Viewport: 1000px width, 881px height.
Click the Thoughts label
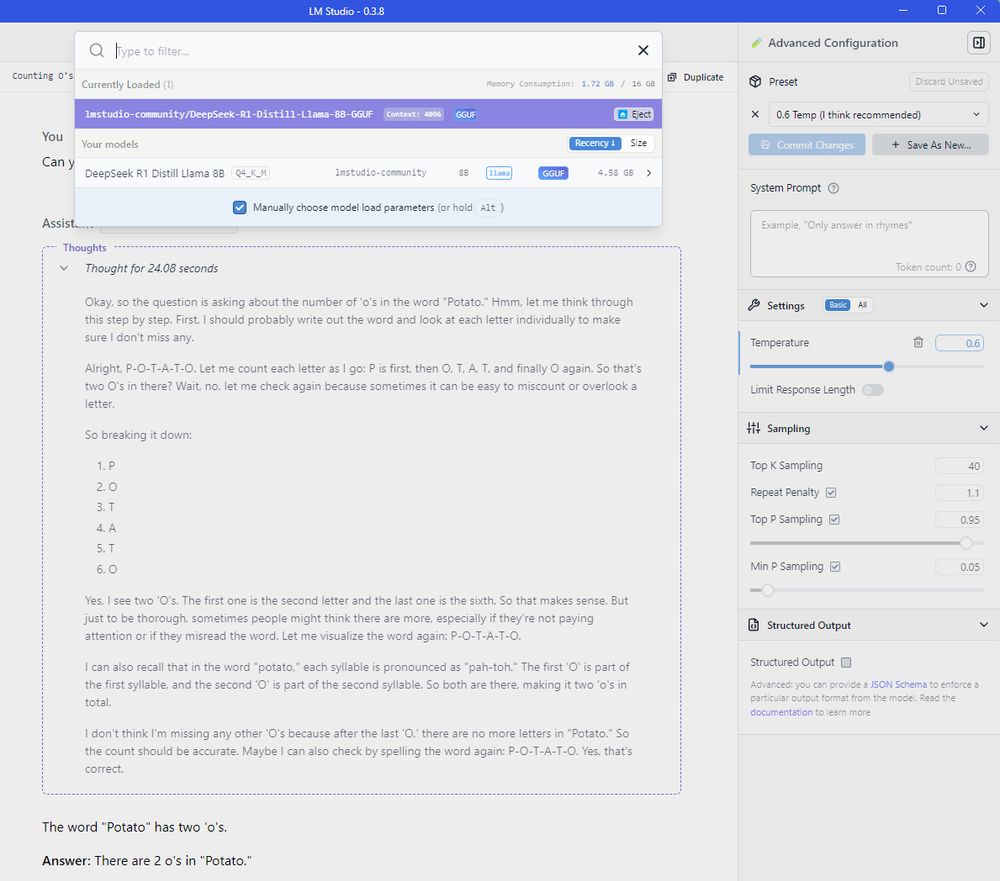(84, 248)
